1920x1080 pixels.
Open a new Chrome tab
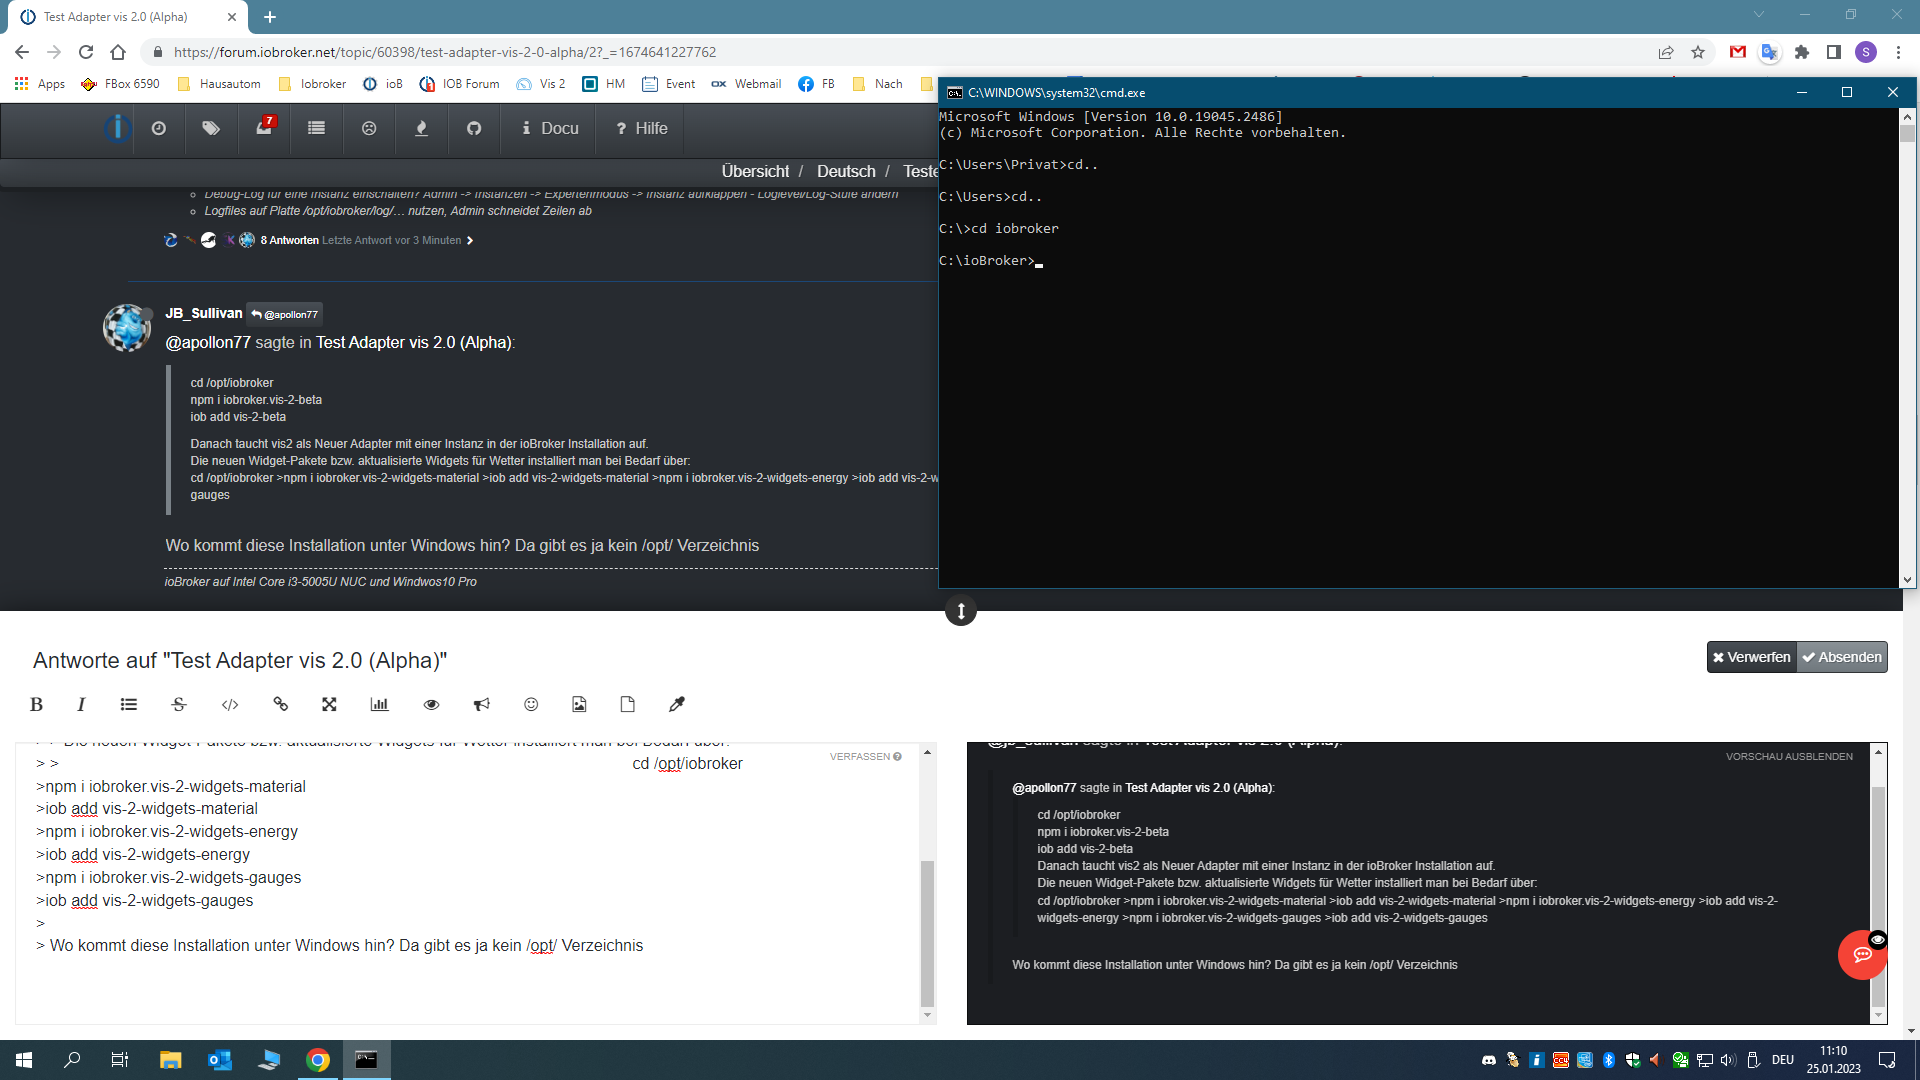coord(270,17)
